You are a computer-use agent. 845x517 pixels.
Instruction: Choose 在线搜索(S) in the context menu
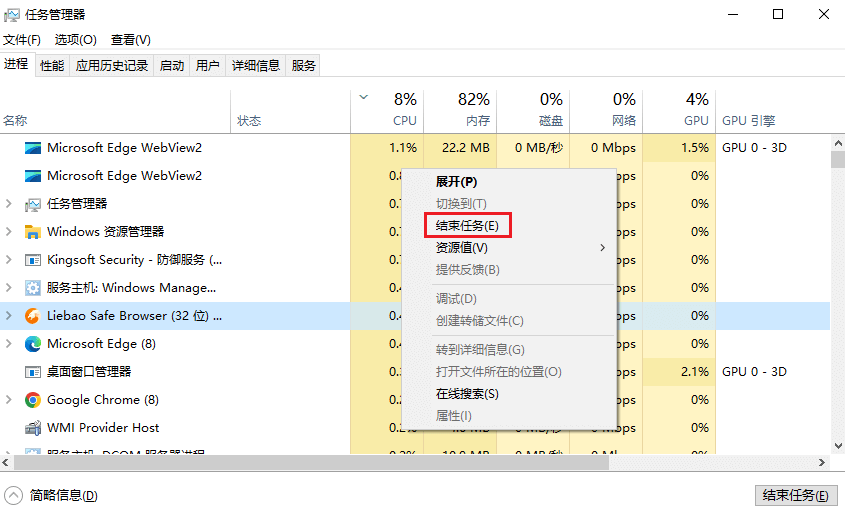pos(510,394)
